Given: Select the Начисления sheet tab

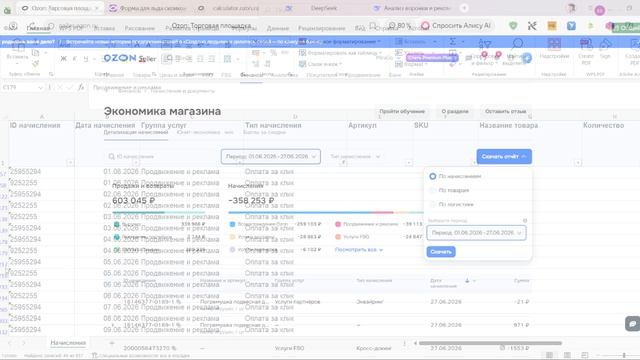Looking at the screenshot, I should (68, 343).
